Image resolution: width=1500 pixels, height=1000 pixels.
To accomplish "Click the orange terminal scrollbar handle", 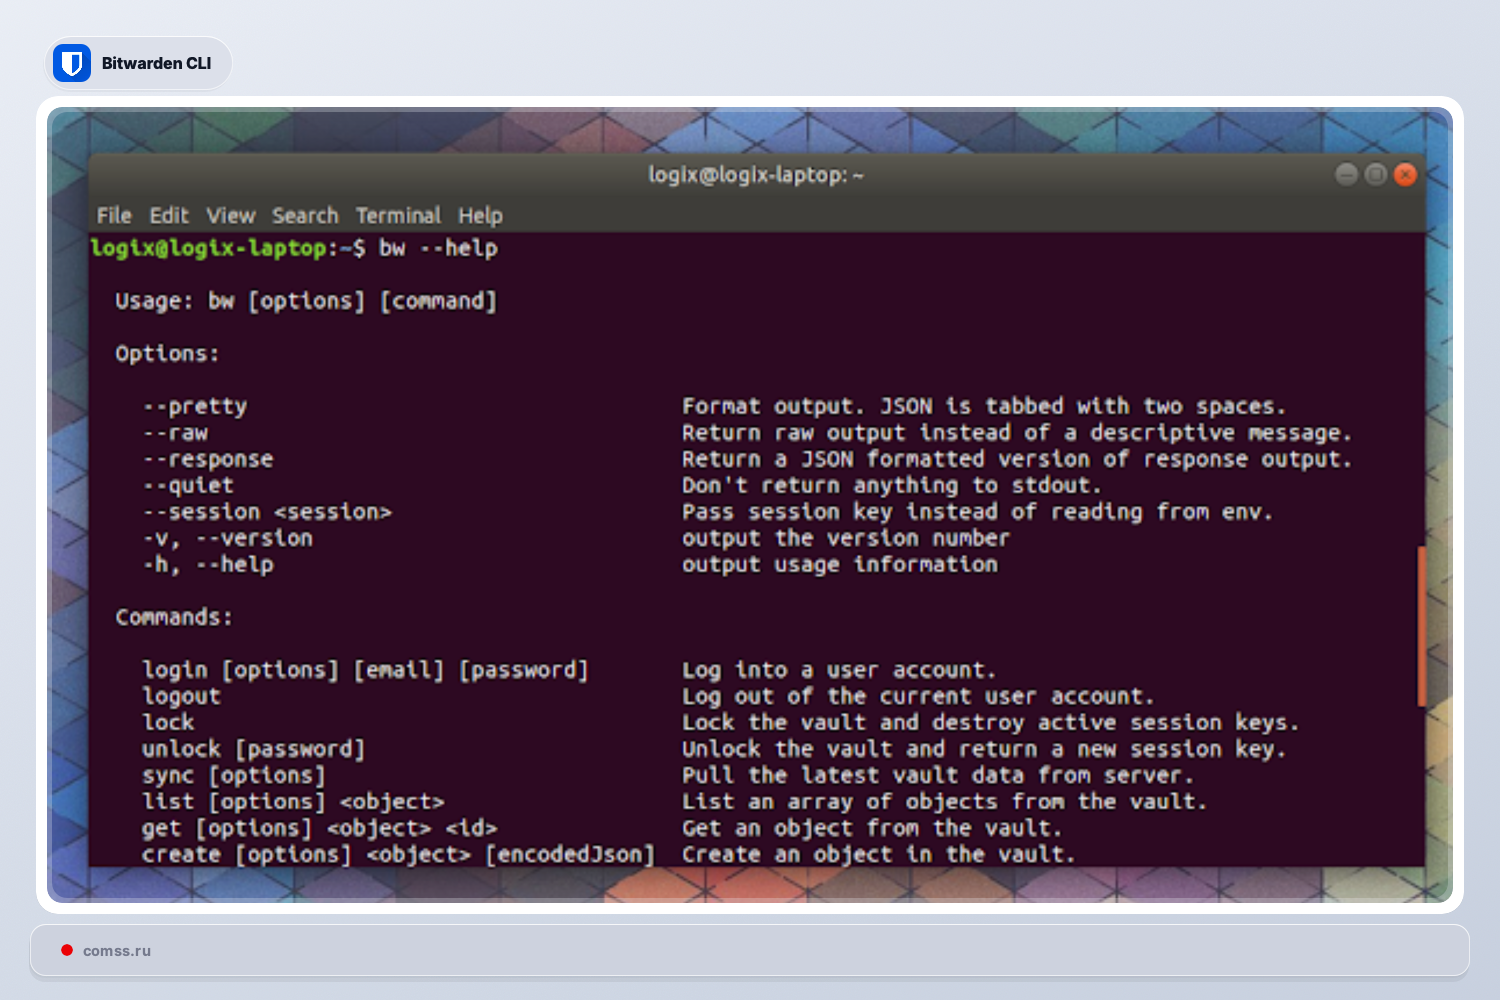I will click(x=1421, y=626).
